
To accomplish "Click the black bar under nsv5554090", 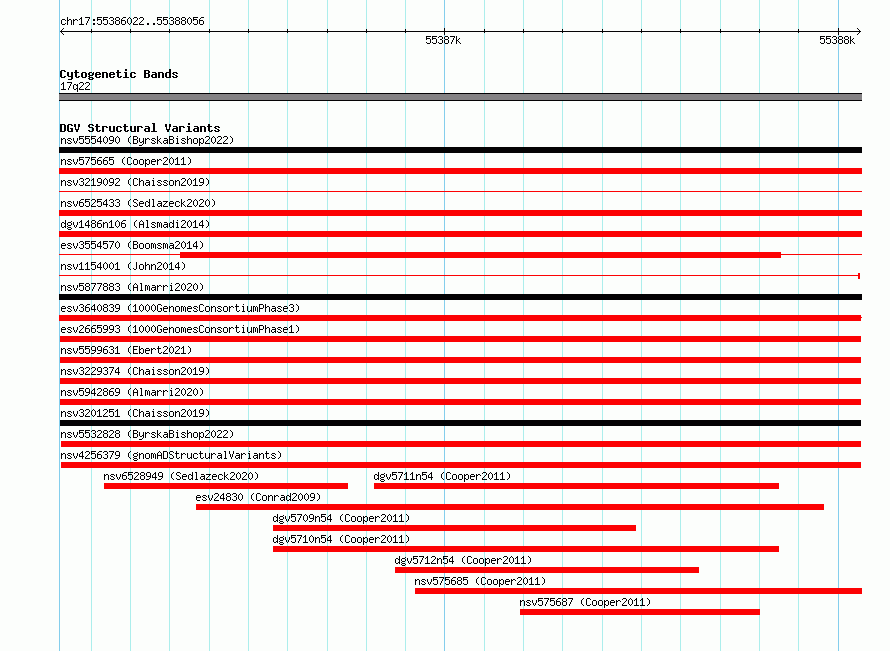I will 460,150.
